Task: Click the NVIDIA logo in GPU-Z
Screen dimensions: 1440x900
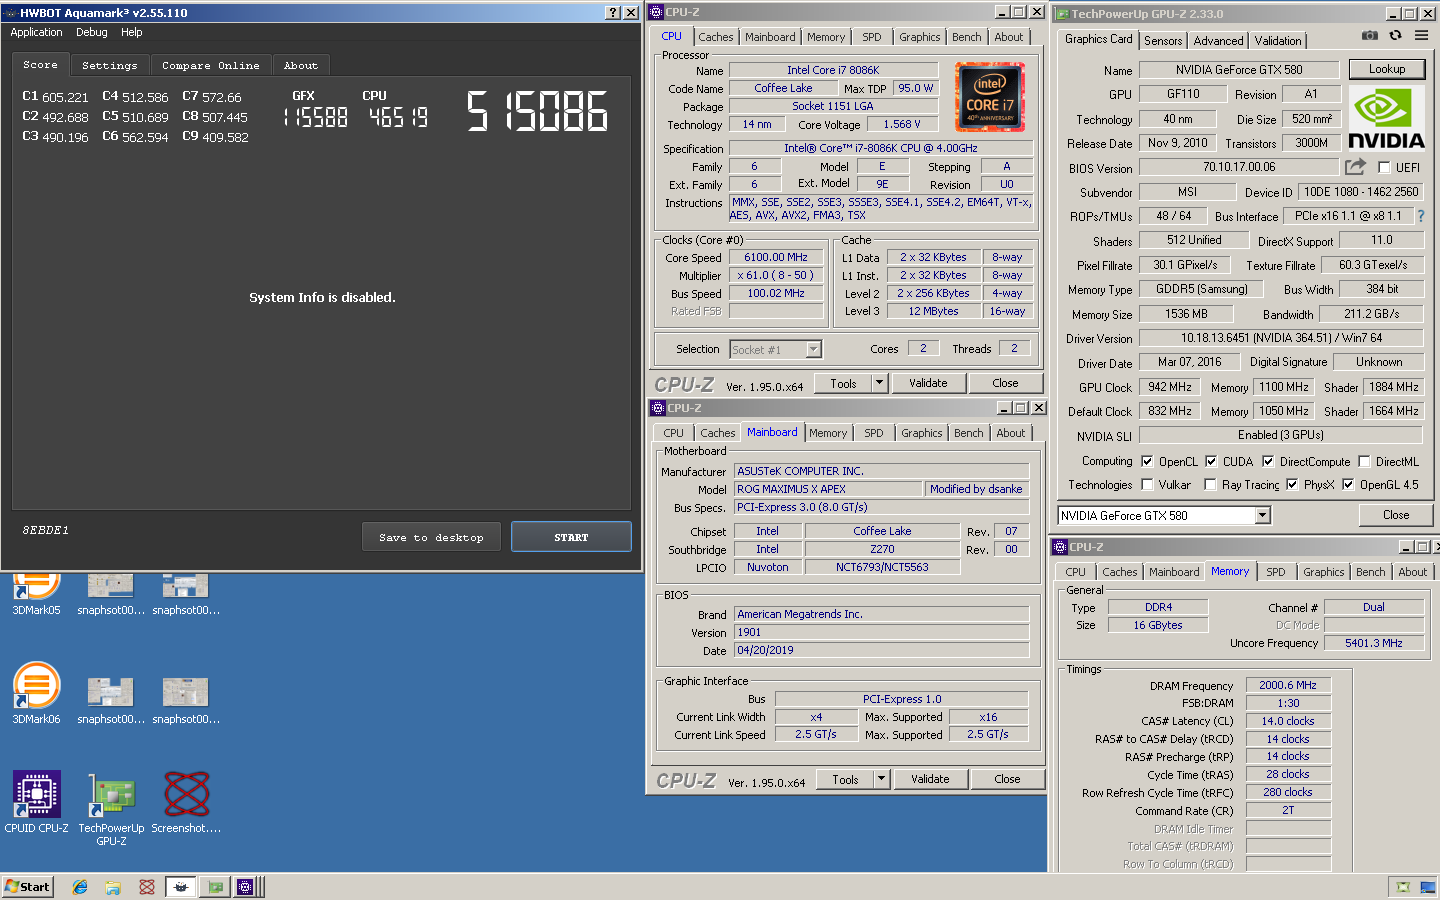Action: pos(1386,118)
